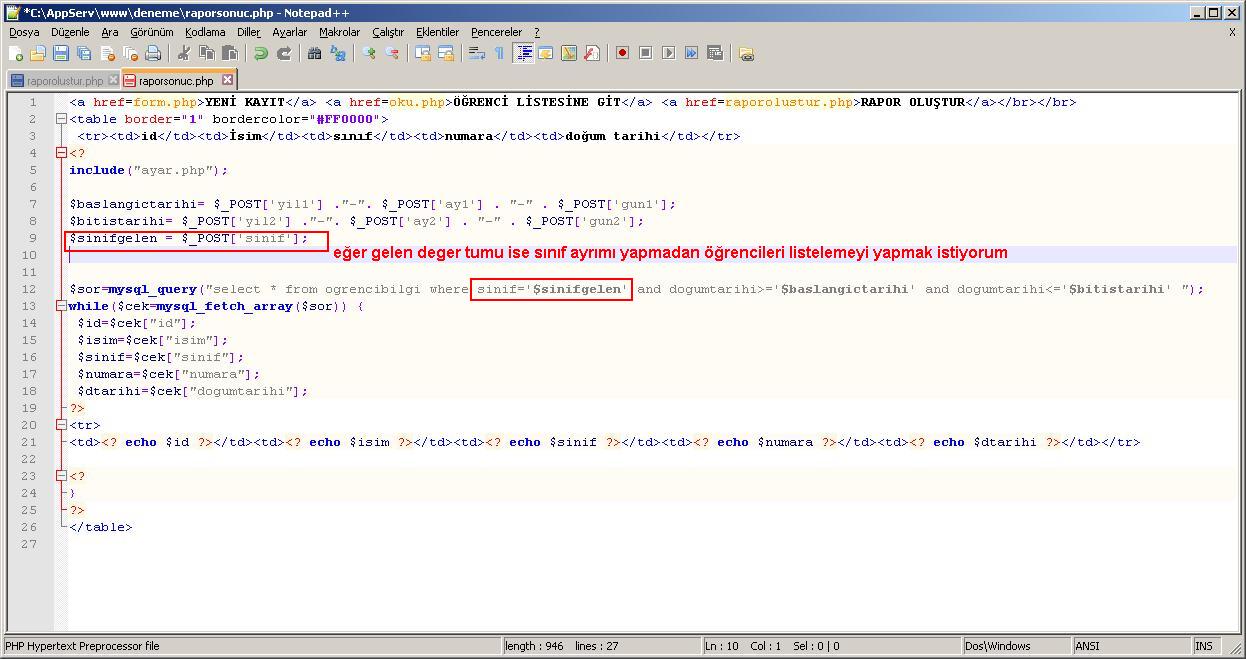1246x659 pixels.
Task: Cut selection using the scissors icon
Action: (184, 53)
